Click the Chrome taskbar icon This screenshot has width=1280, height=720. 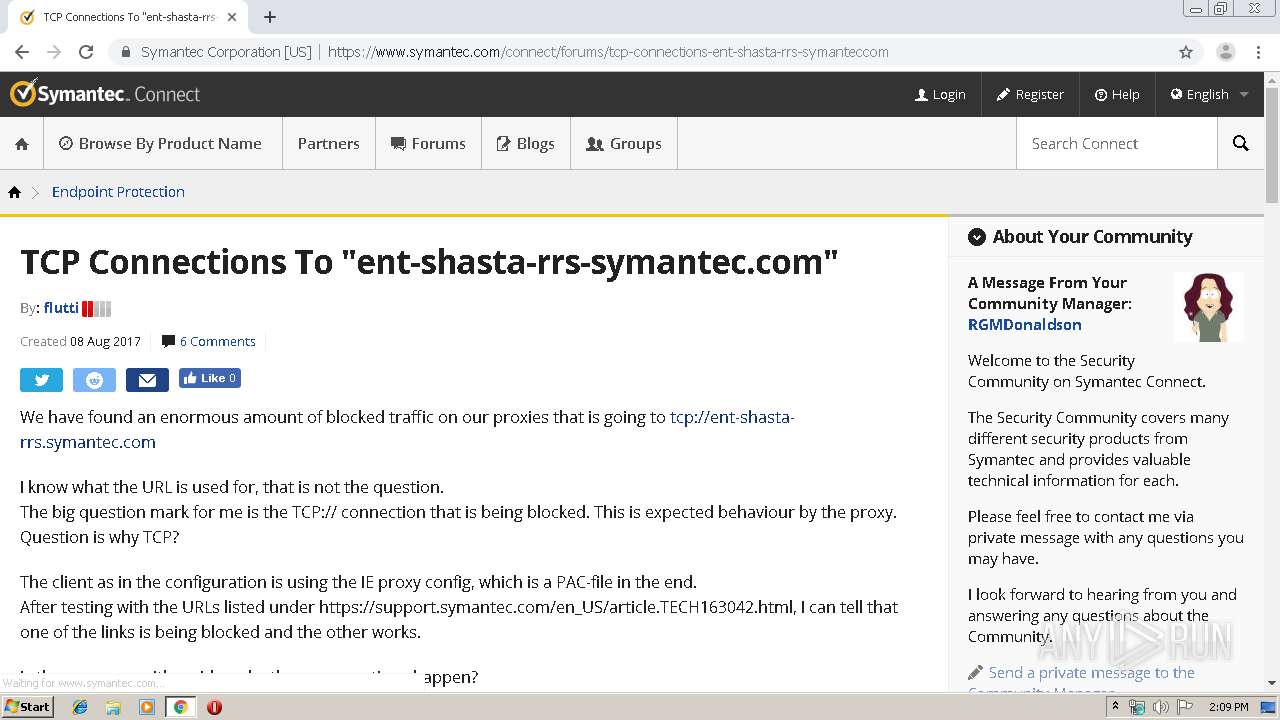(x=180, y=707)
